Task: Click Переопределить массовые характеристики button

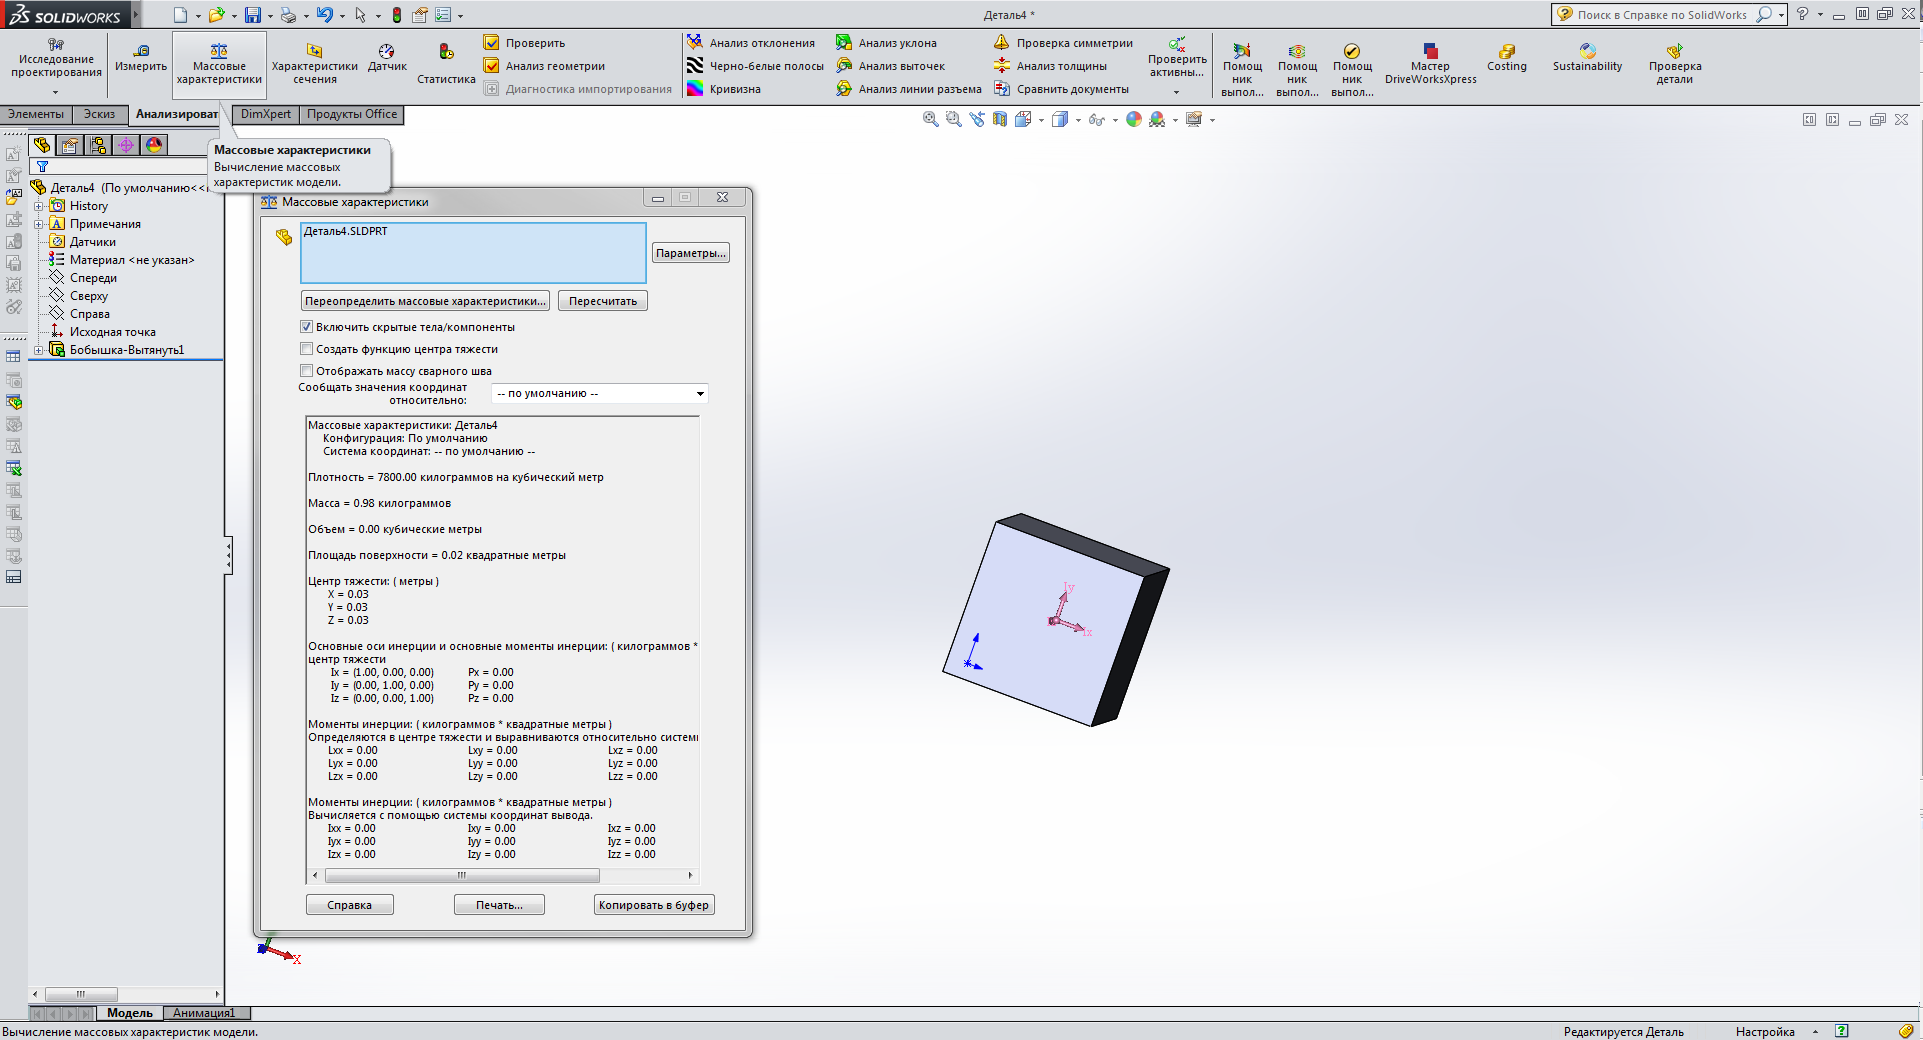Action: pyautogui.click(x=426, y=301)
